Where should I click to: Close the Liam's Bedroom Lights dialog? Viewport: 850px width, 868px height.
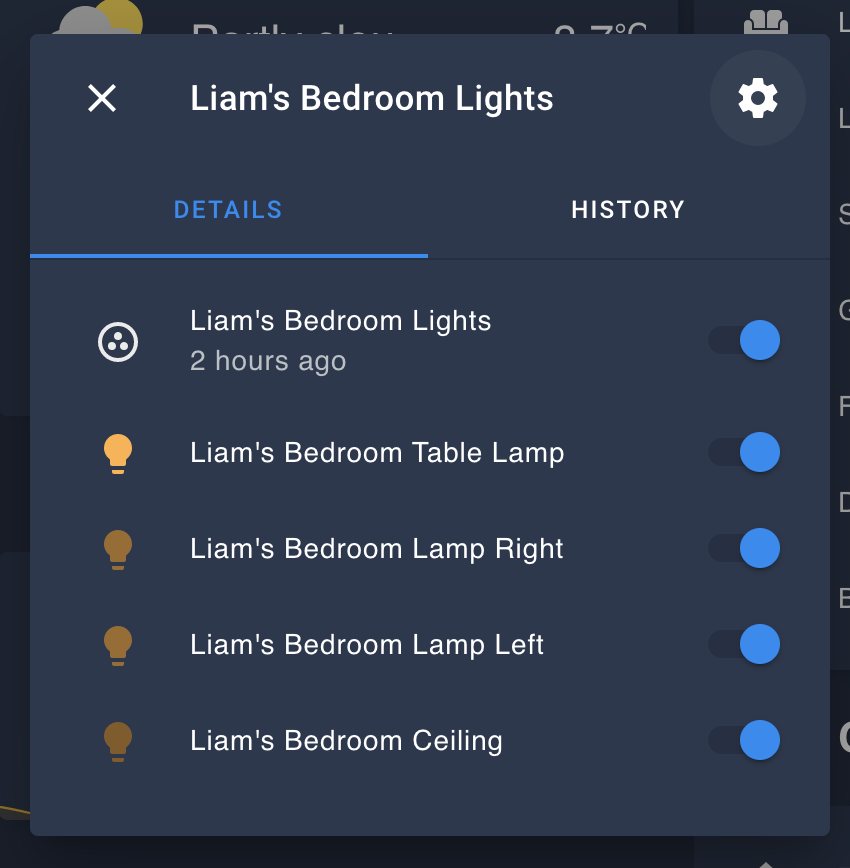[x=102, y=98]
